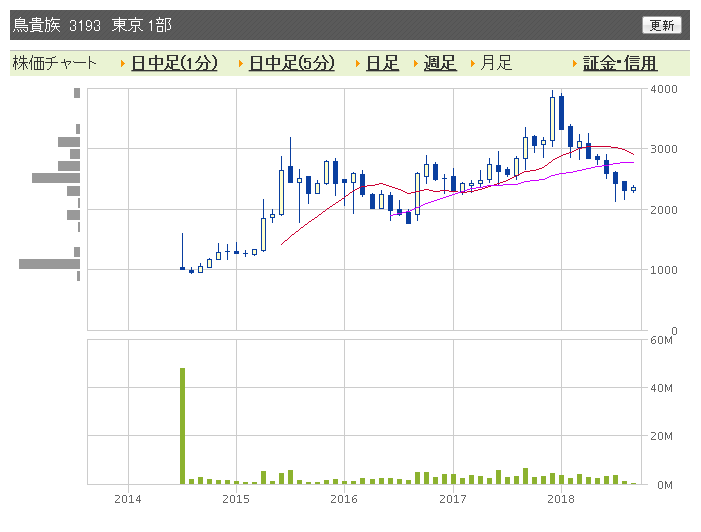The height and width of the screenshot is (532, 701).
Task: Click the orange arrow before 日中足(5分)
Action: coord(241,64)
